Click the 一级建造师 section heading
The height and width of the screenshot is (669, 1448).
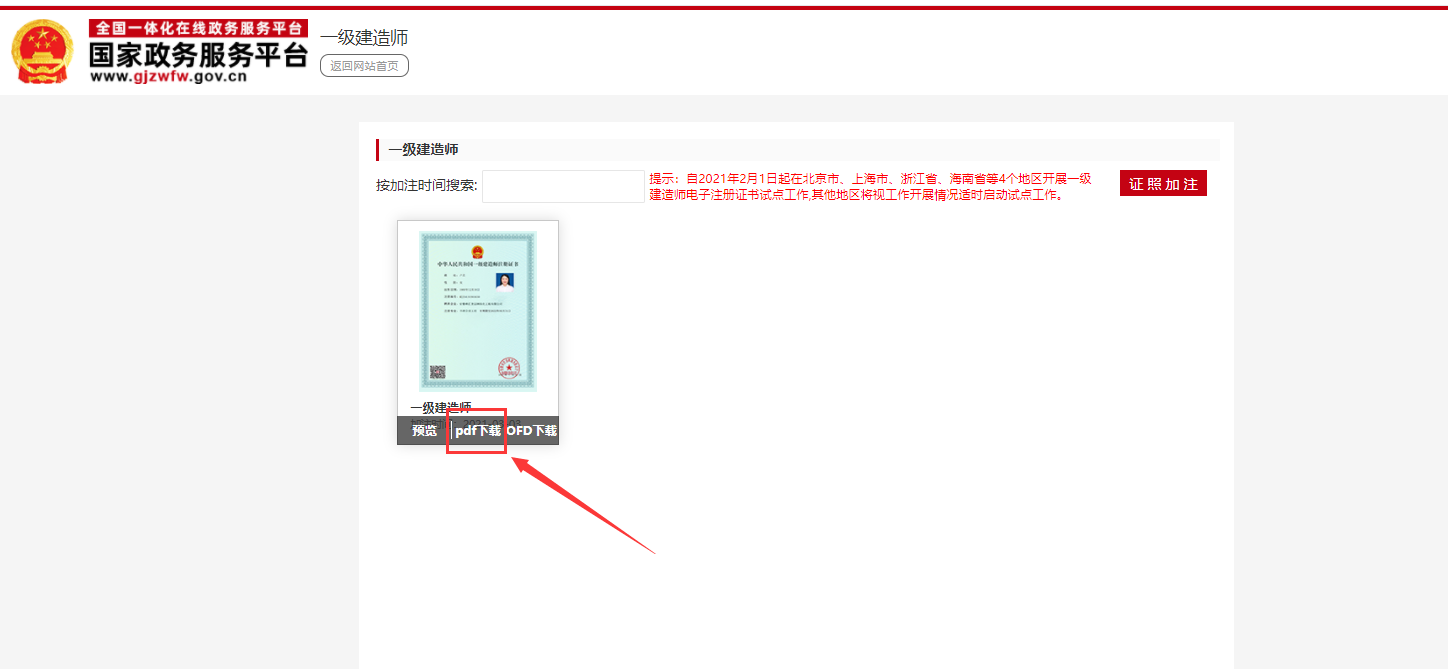pyautogui.click(x=423, y=150)
